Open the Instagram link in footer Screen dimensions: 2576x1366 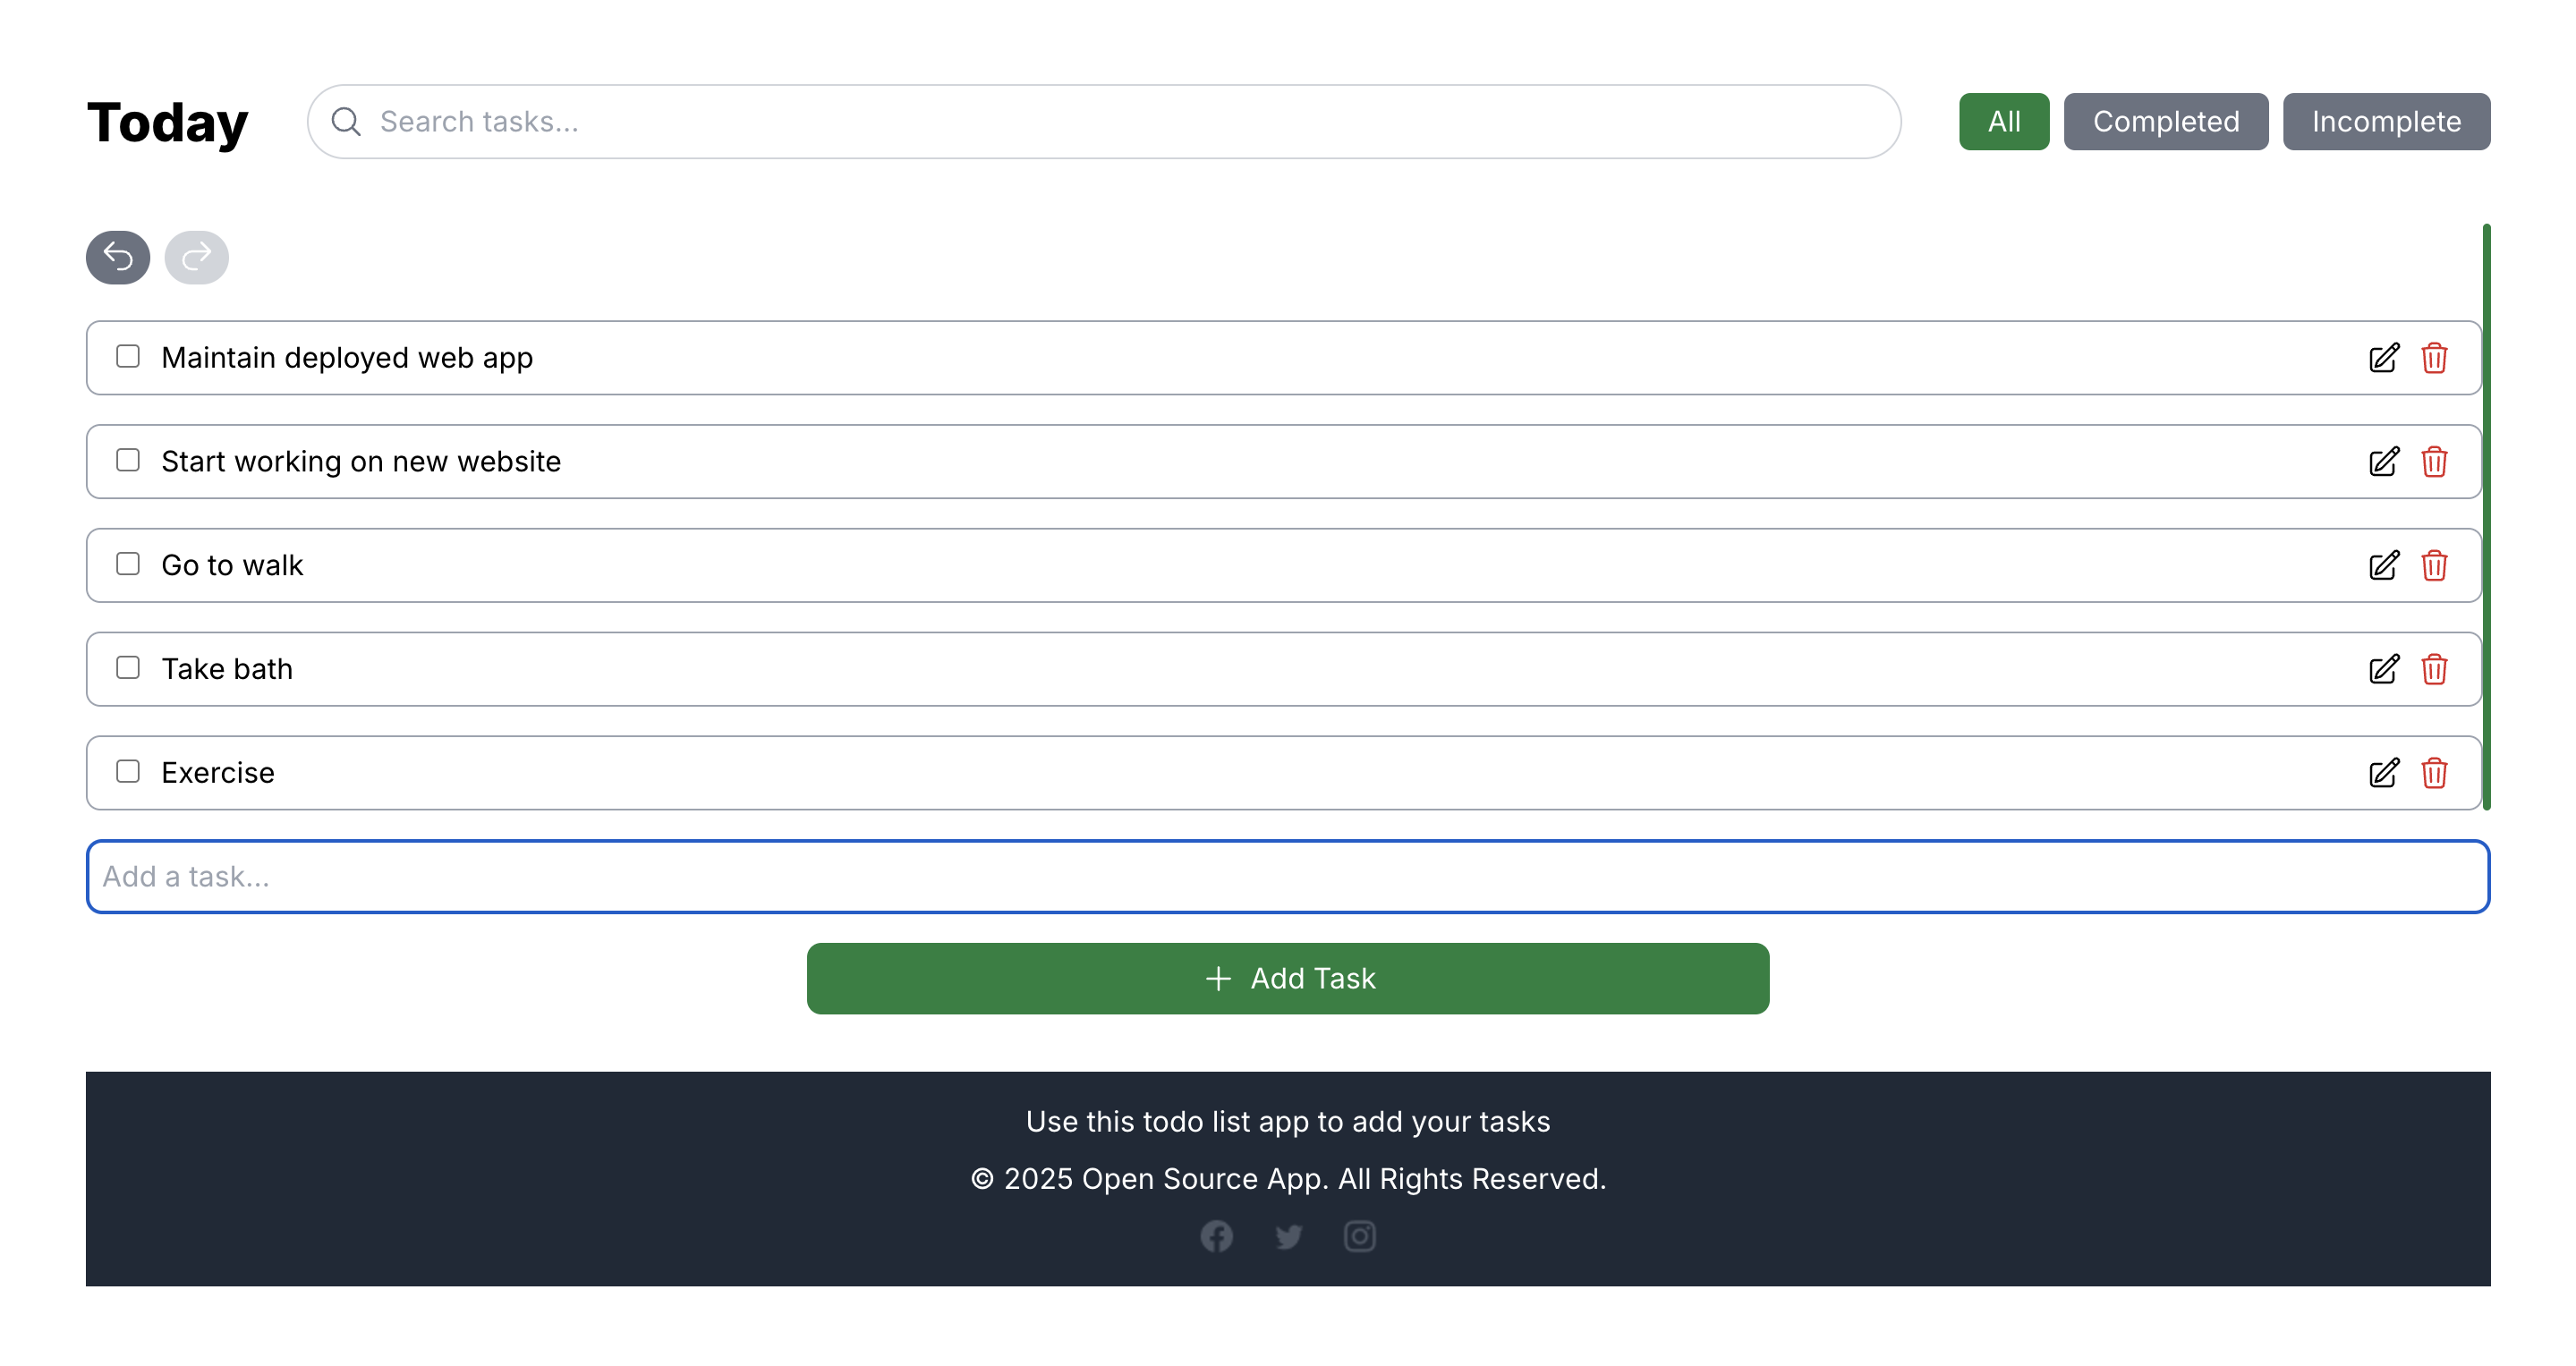tap(1359, 1236)
